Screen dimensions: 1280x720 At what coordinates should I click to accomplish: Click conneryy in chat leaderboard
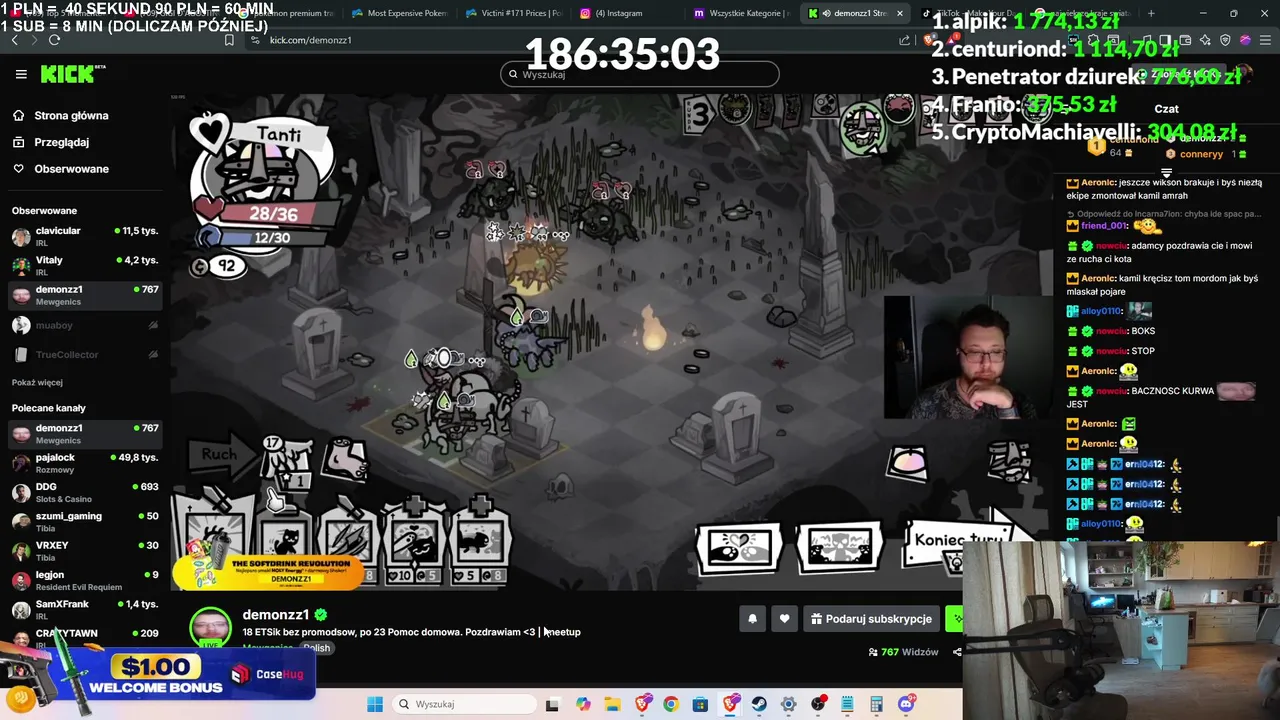(1201, 154)
